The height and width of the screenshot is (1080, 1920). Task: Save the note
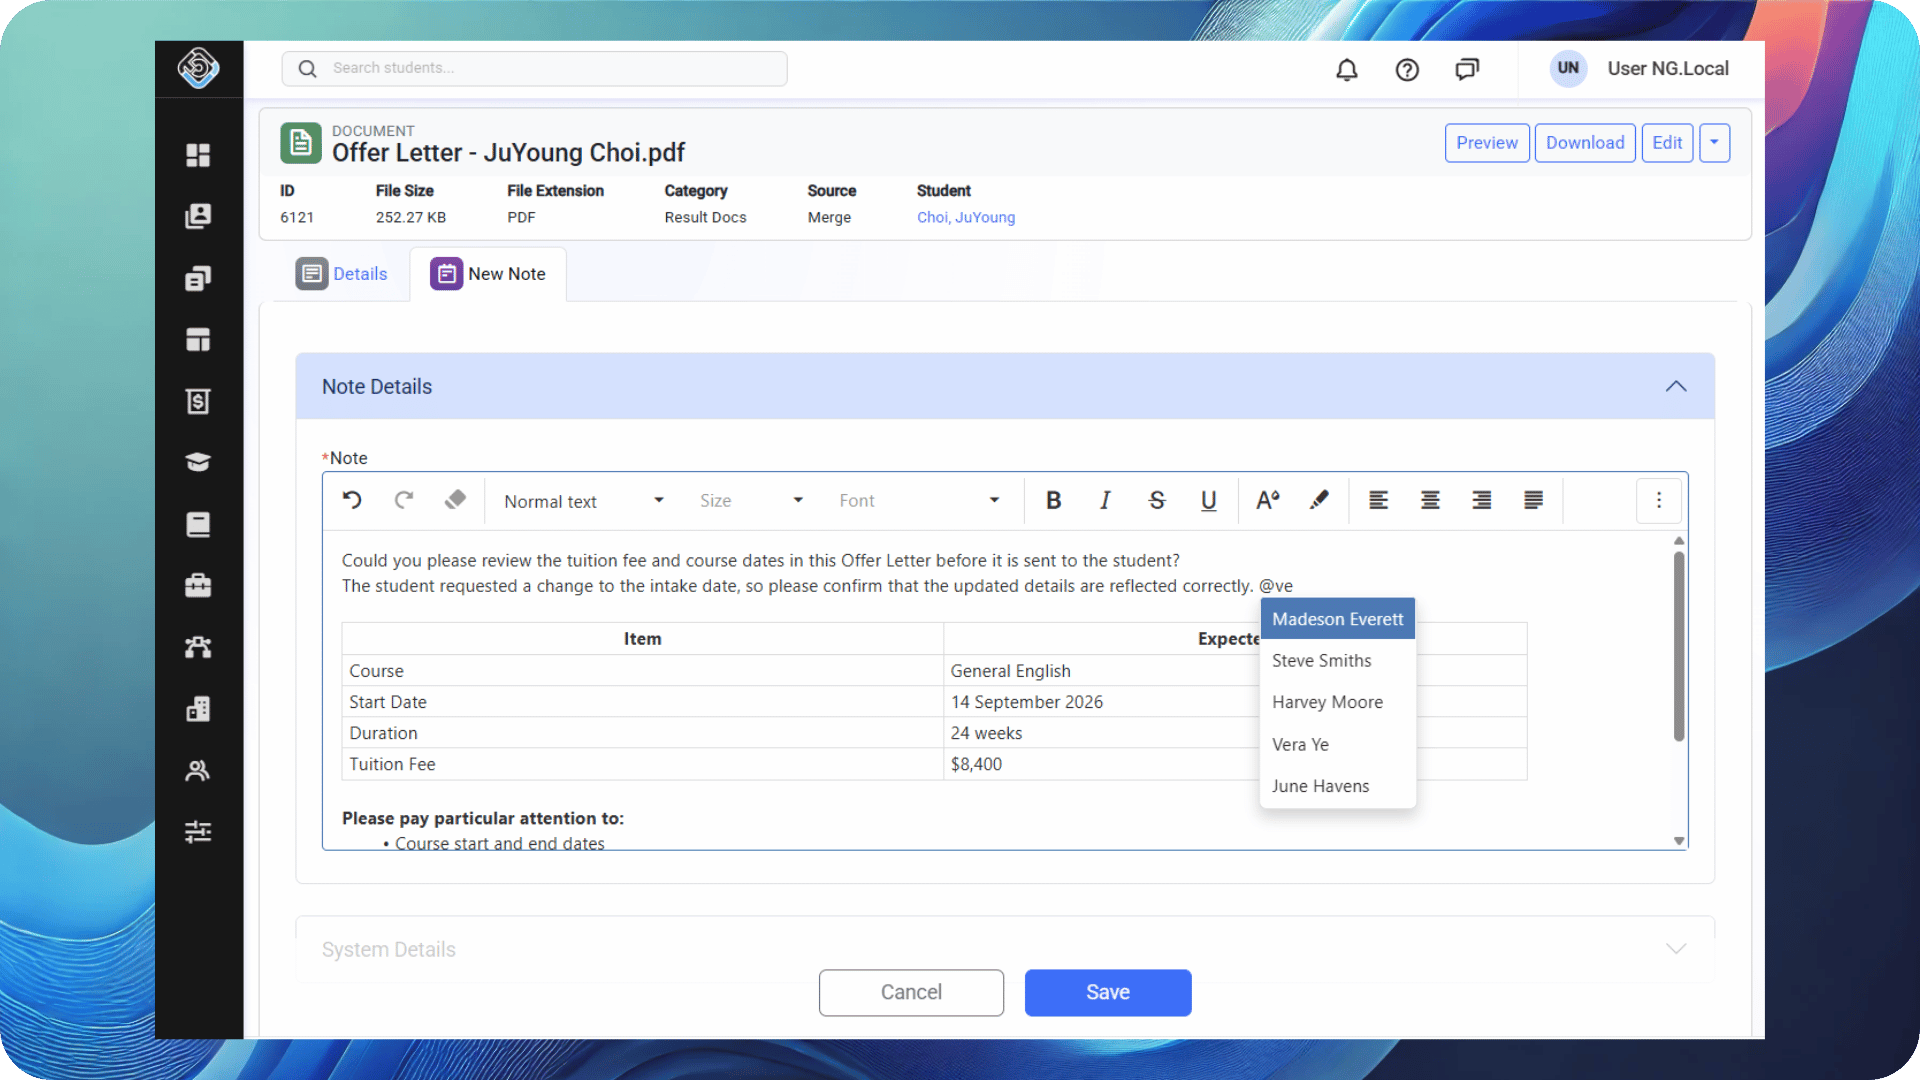click(1108, 993)
